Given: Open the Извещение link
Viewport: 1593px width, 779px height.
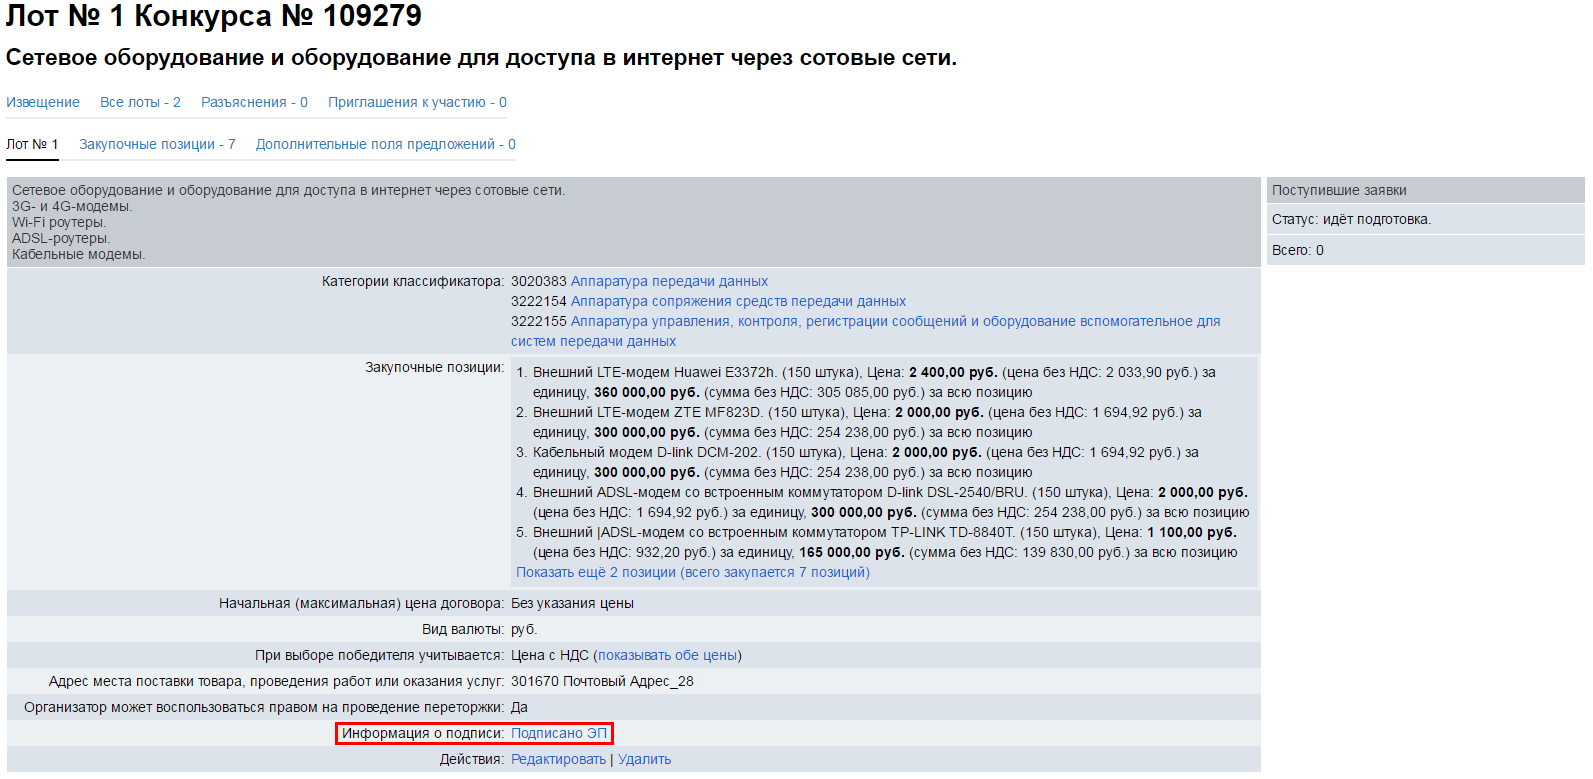Looking at the screenshot, I should pyautogui.click(x=43, y=102).
